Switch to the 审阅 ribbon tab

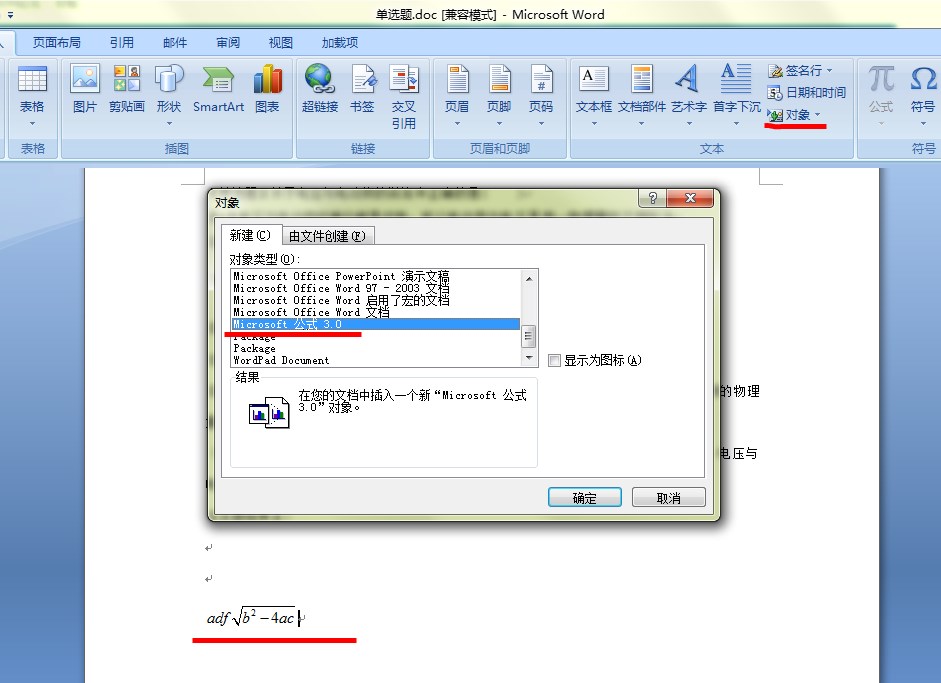pos(228,43)
